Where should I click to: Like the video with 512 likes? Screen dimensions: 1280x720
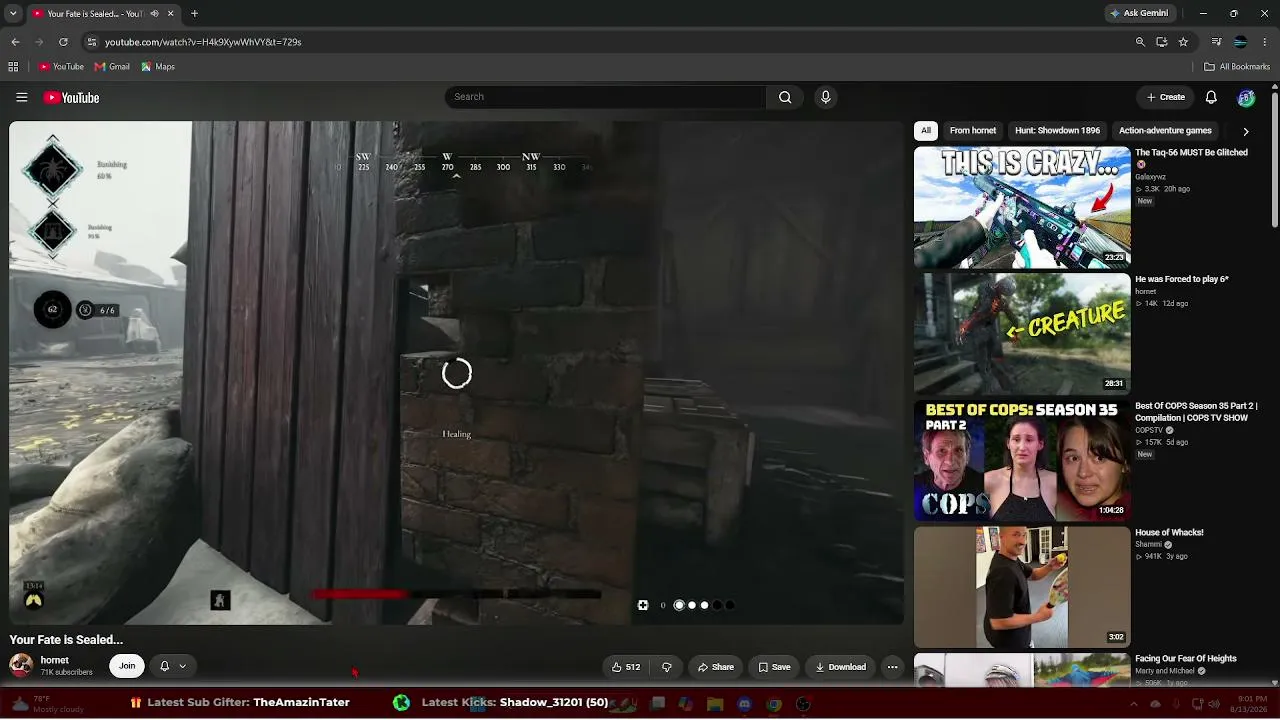627,667
